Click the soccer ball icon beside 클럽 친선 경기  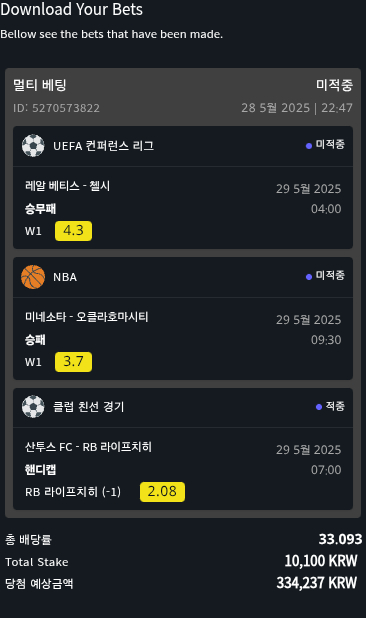pos(33,407)
